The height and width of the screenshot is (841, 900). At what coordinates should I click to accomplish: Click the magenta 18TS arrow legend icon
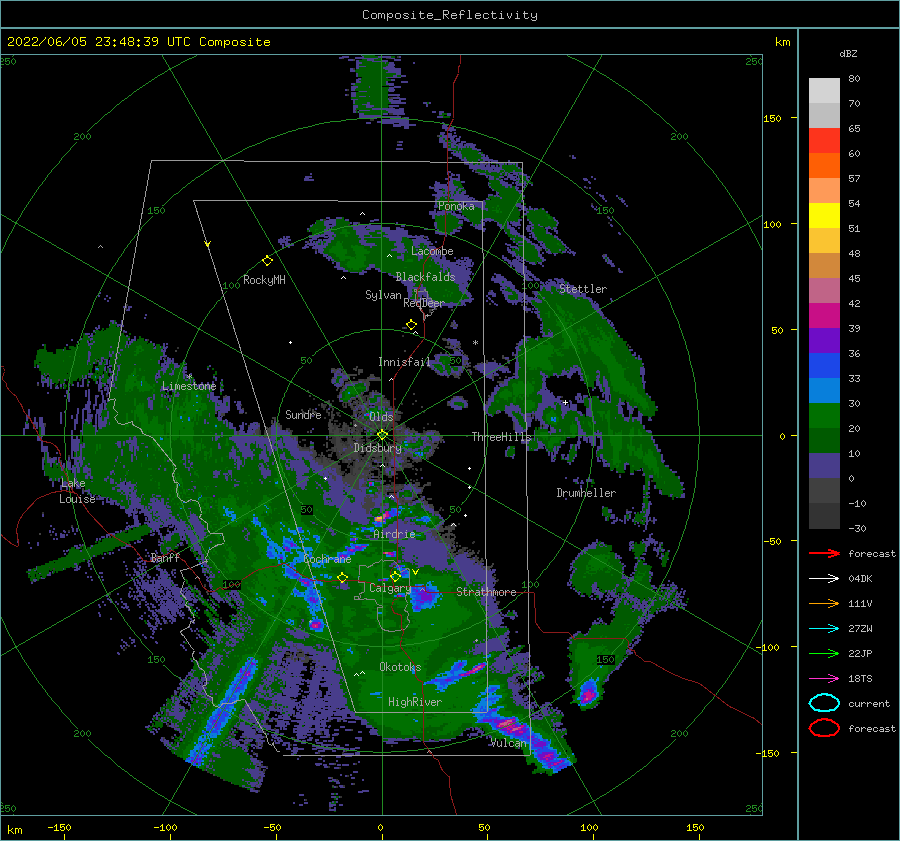click(824, 679)
